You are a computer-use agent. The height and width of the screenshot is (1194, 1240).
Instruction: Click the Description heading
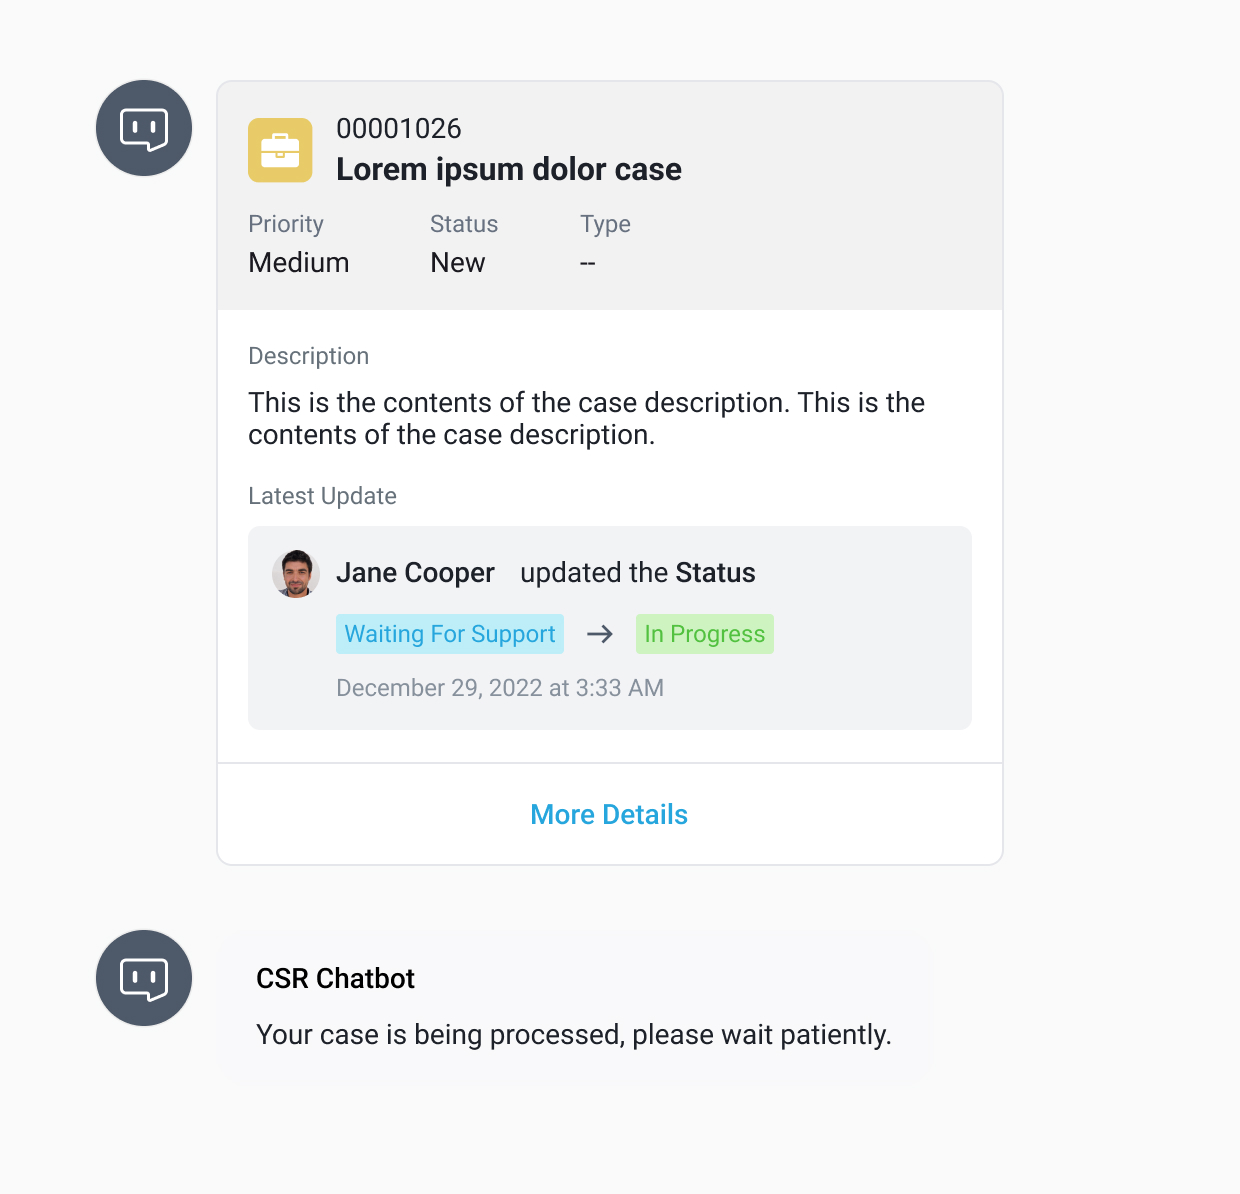point(308,356)
